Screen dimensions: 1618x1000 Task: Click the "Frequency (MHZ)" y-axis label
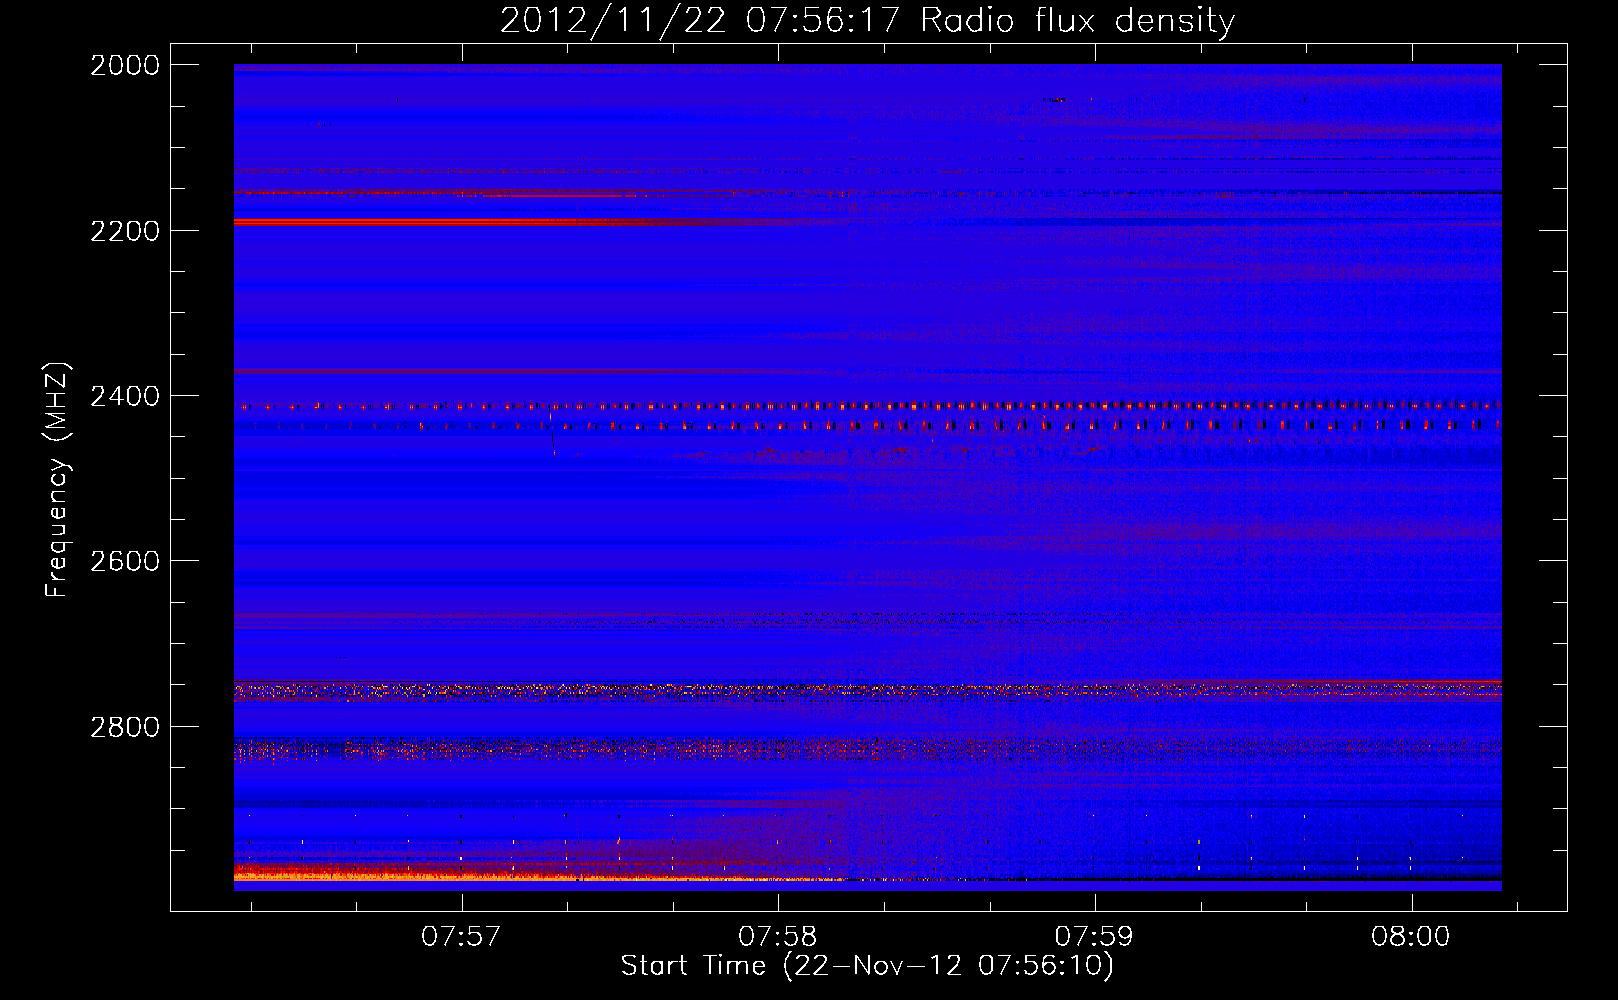tap(58, 480)
